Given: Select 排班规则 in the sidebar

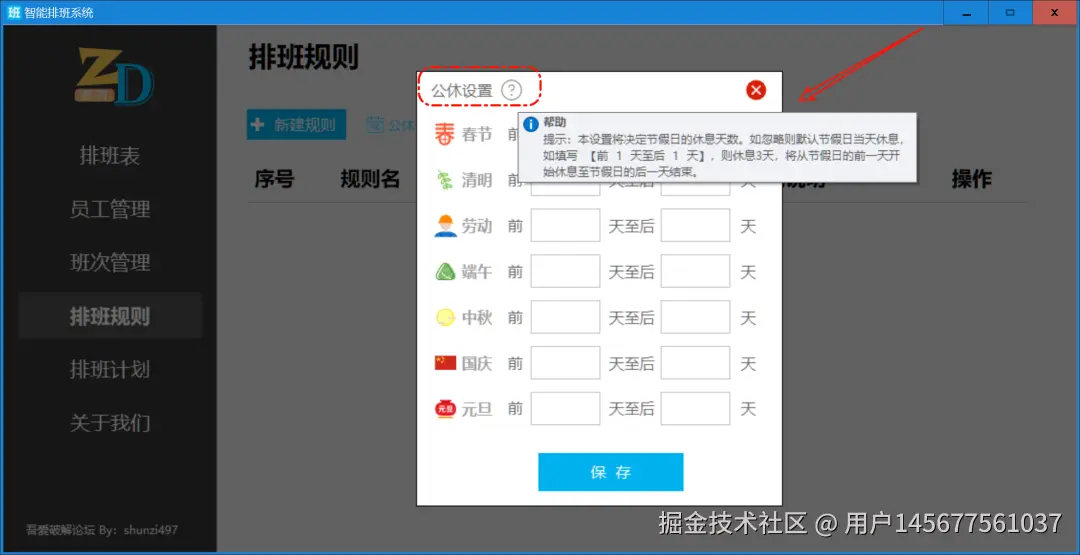Looking at the screenshot, I should coord(110,316).
